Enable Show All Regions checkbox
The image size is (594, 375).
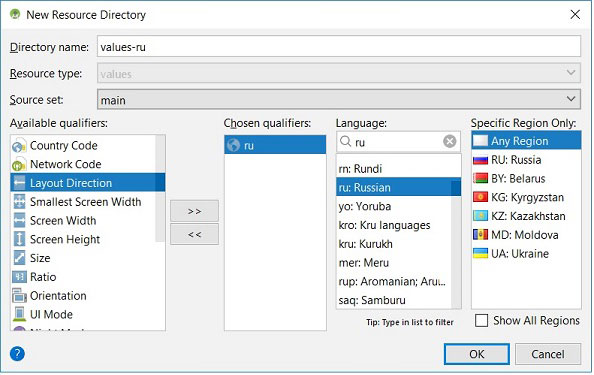click(481, 320)
